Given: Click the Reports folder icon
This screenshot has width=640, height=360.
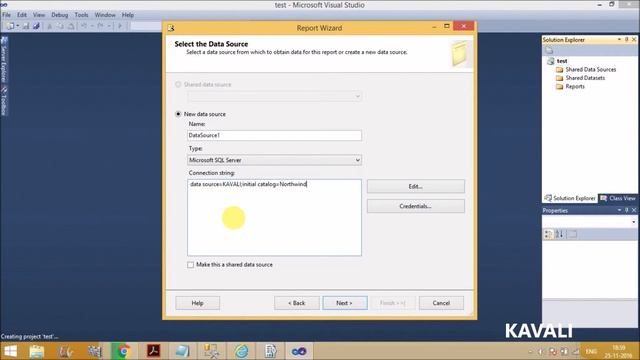Looking at the screenshot, I should point(560,87).
